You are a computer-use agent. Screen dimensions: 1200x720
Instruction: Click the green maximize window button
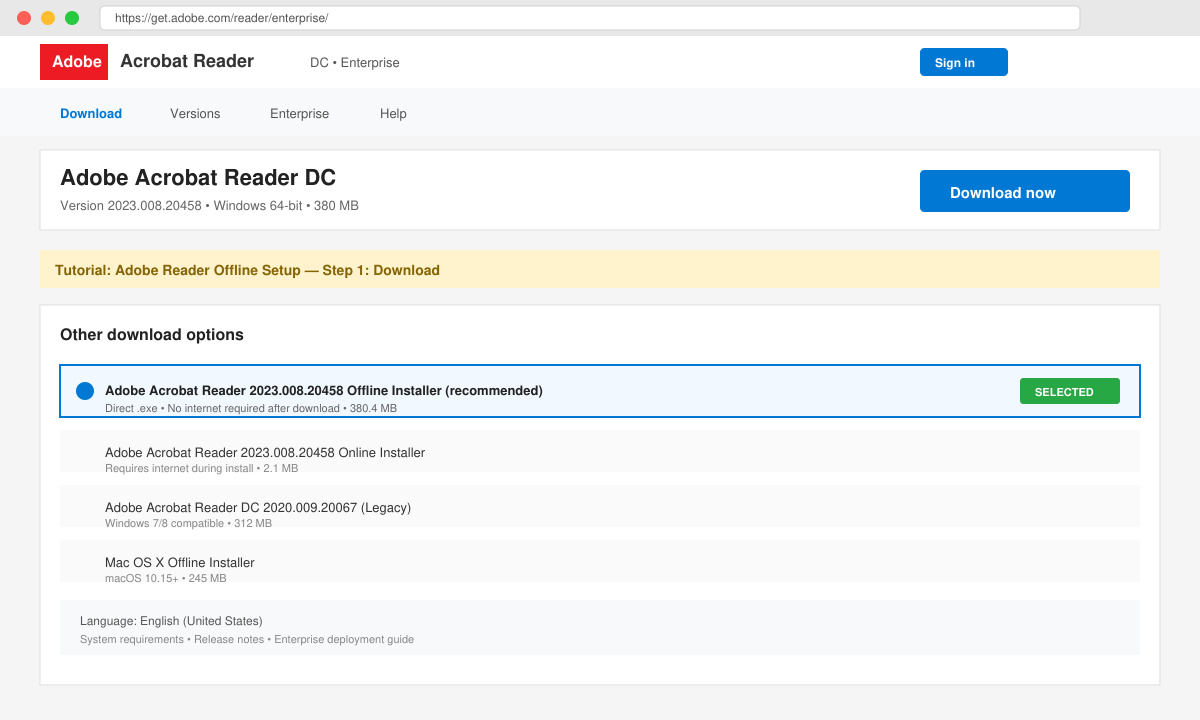coord(72,18)
